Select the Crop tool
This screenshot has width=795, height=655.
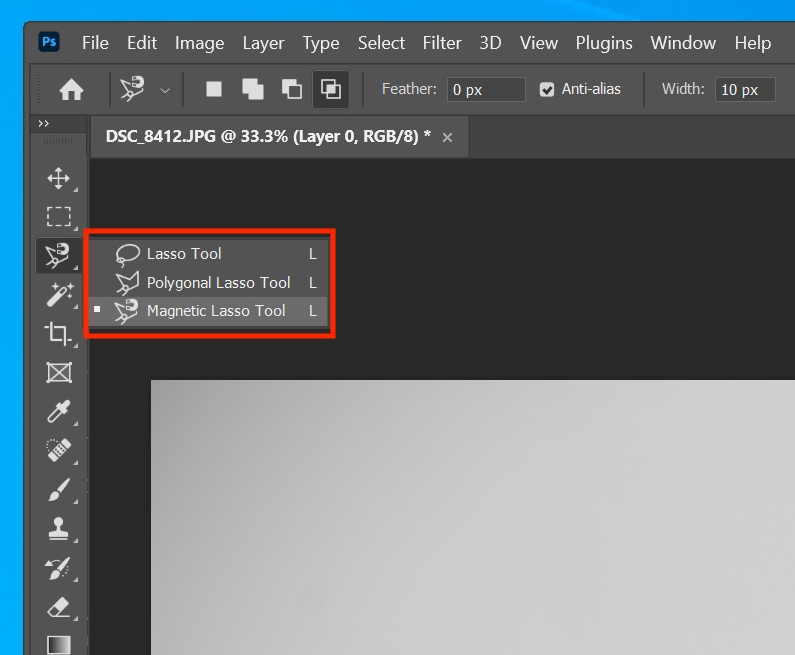click(x=58, y=334)
